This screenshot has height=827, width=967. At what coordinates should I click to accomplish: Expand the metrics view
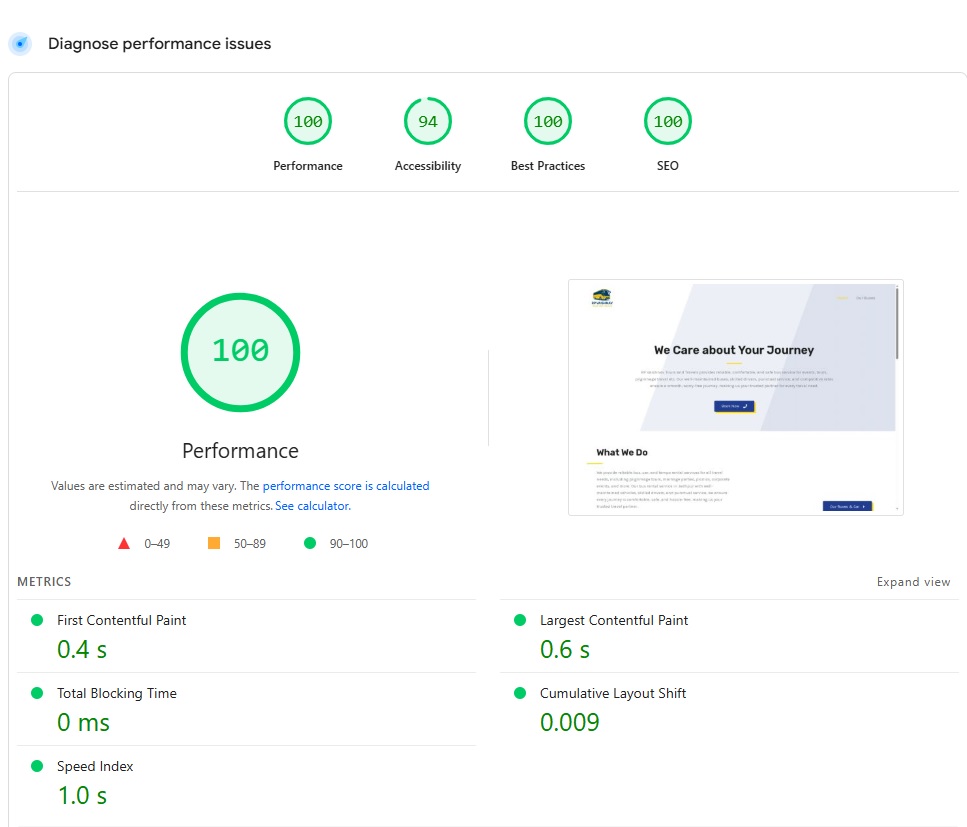pos(913,582)
